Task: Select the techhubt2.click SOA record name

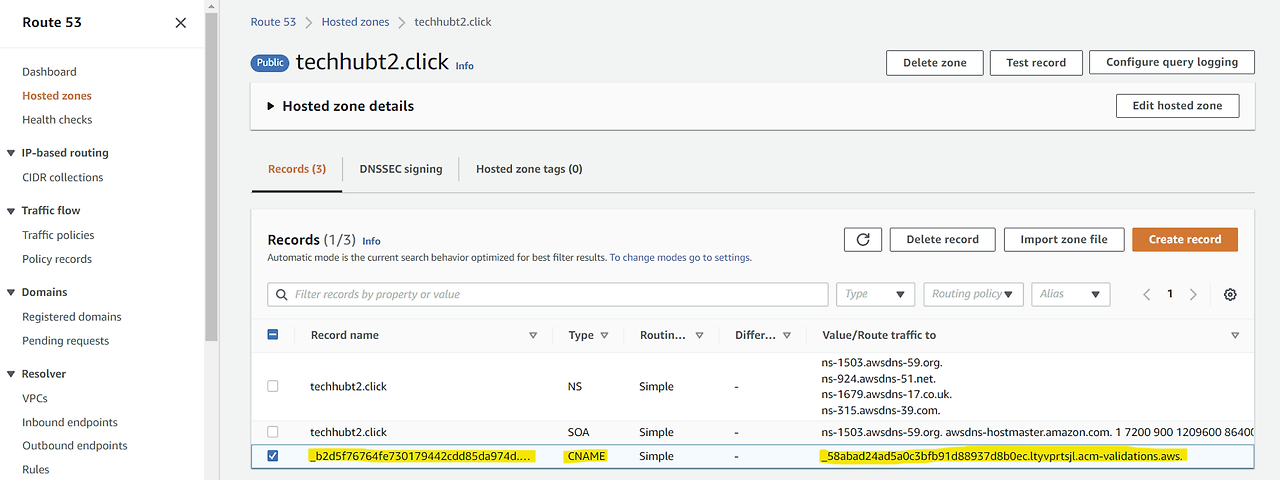Action: click(x=349, y=432)
